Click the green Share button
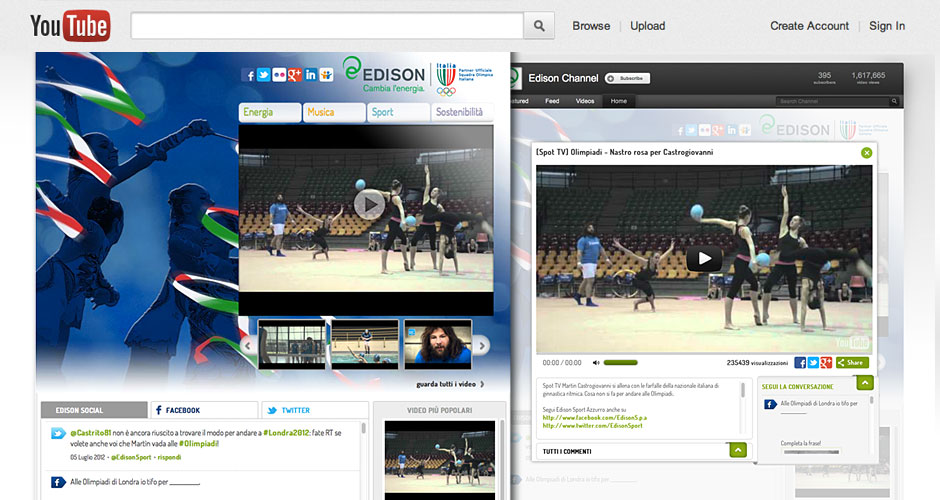The width and height of the screenshot is (940, 500). [x=852, y=363]
